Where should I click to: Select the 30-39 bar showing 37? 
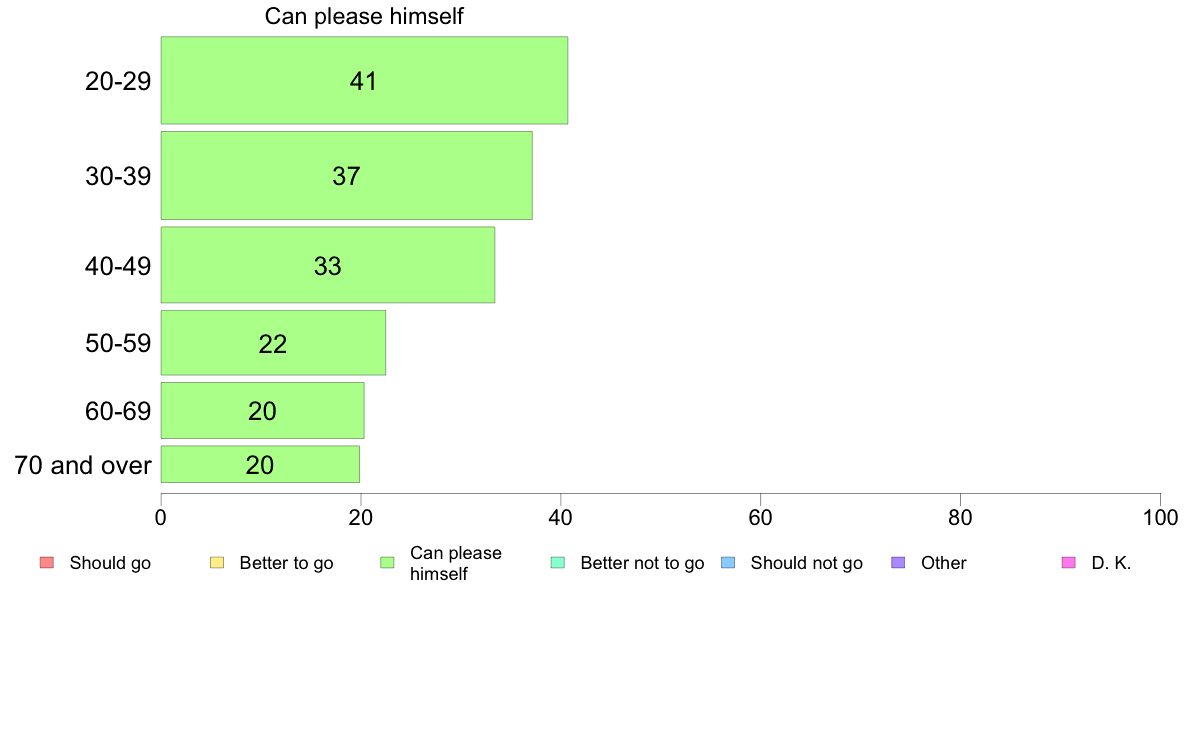346,176
